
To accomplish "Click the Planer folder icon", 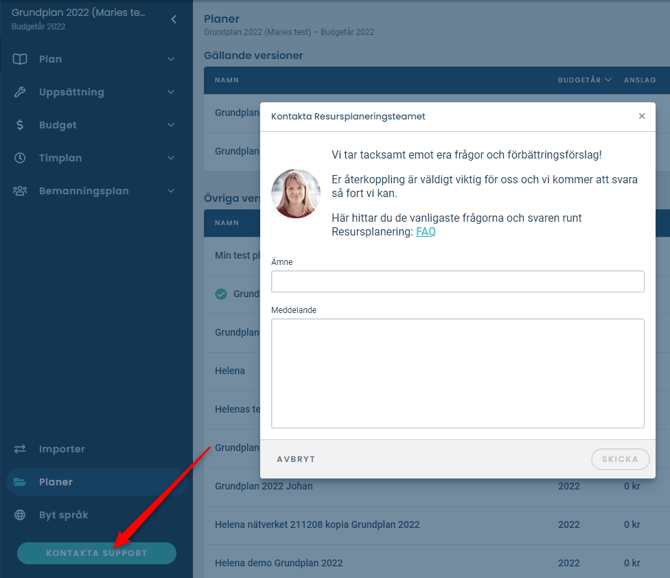I will pos(20,482).
